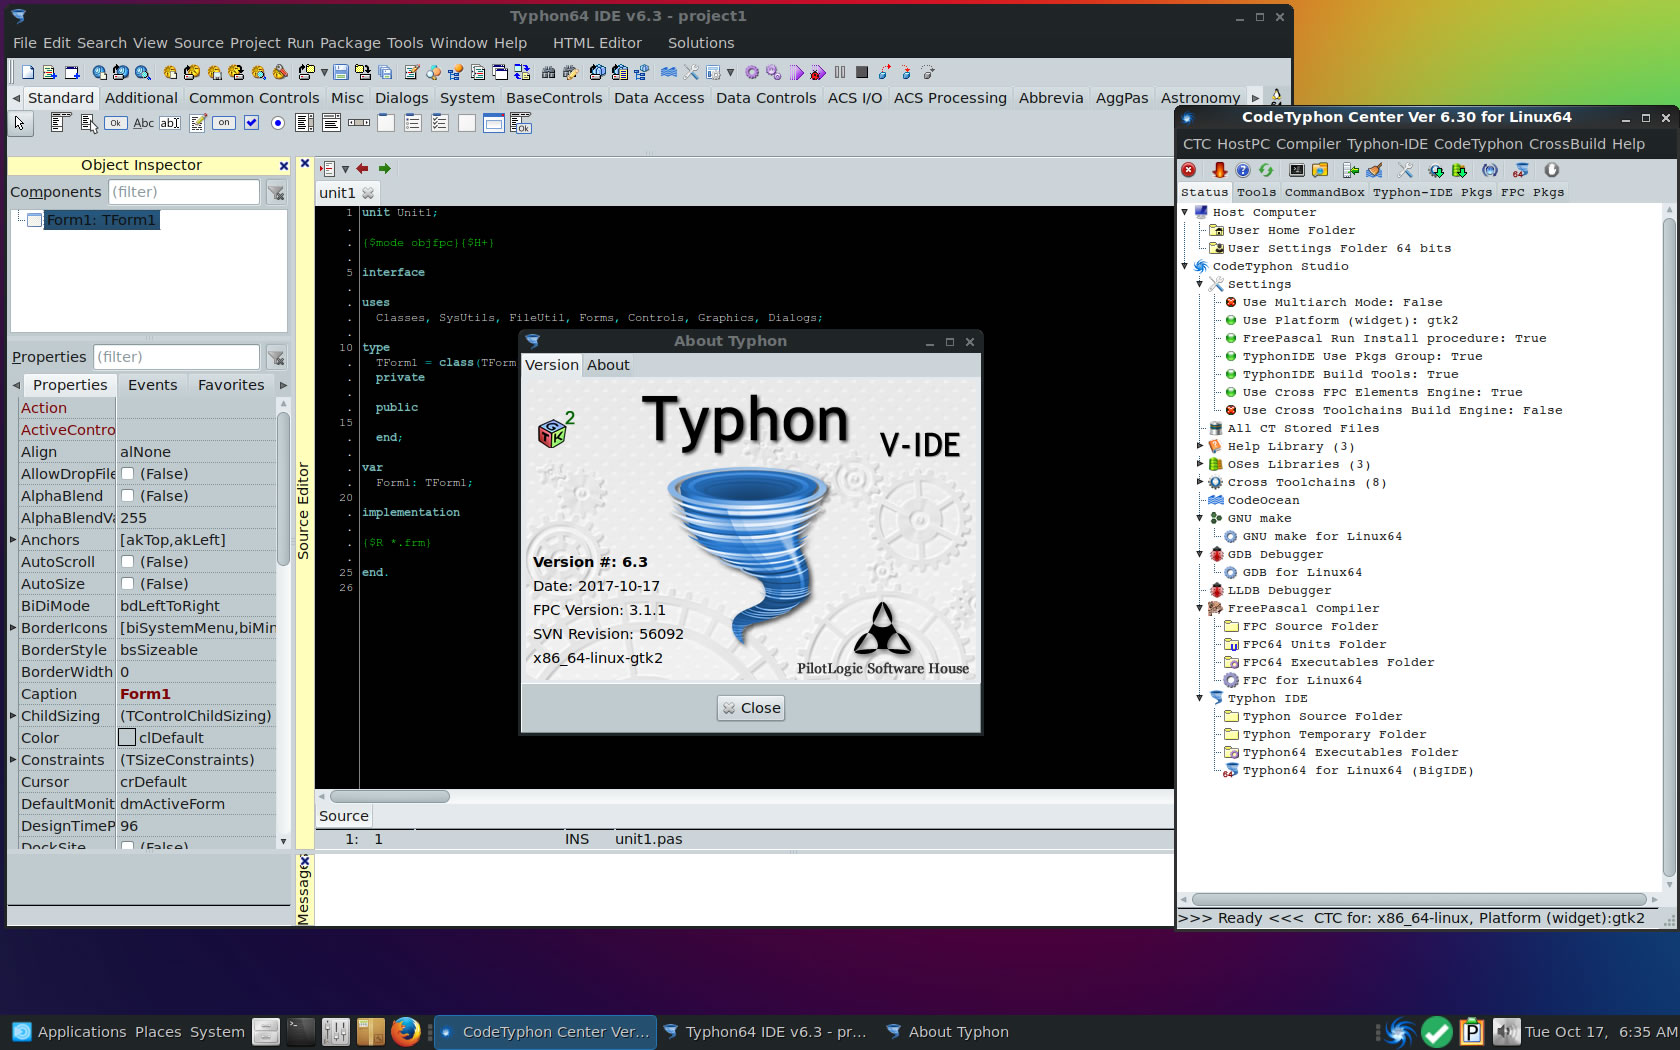
Task: Select 'Typhon64 for Linux64 (BigIDE)' tree item
Action: (1358, 770)
